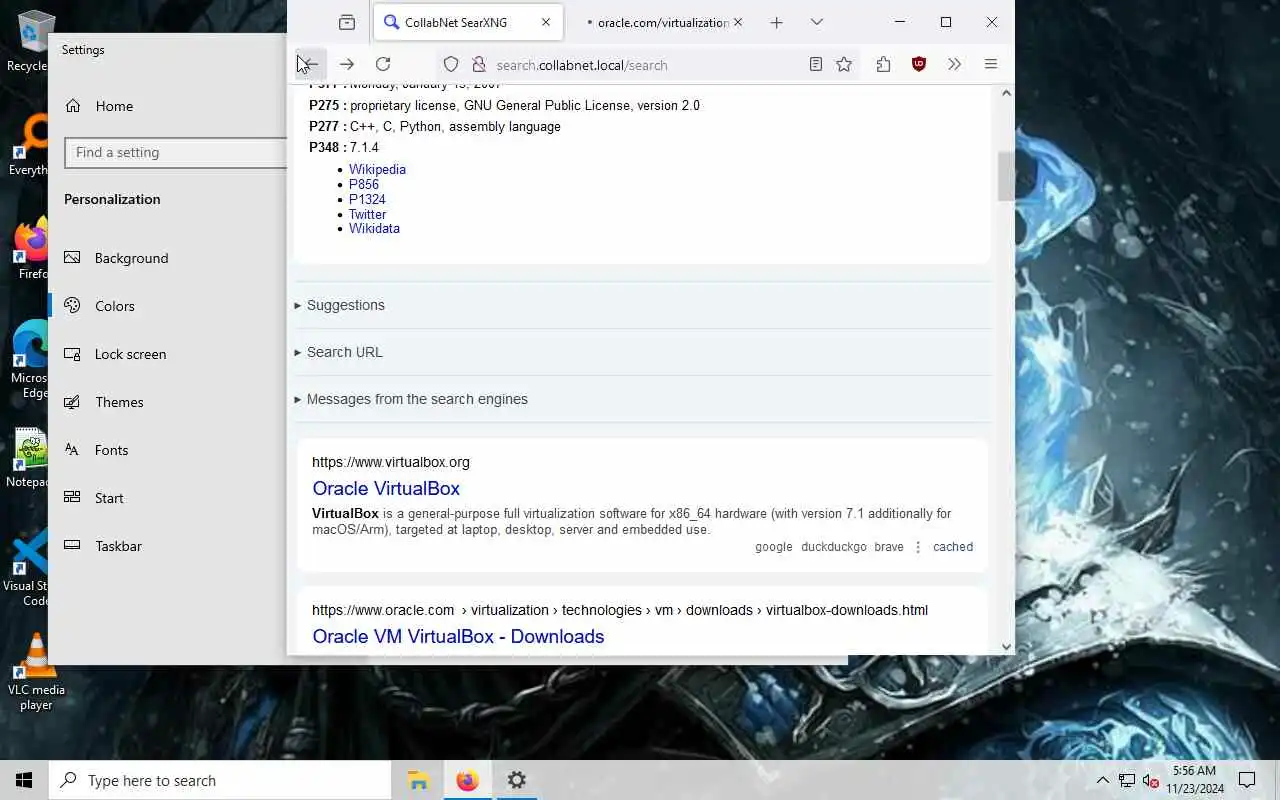Click the vertical scrollbar thumb
The image size is (1280, 800).
[1006, 176]
